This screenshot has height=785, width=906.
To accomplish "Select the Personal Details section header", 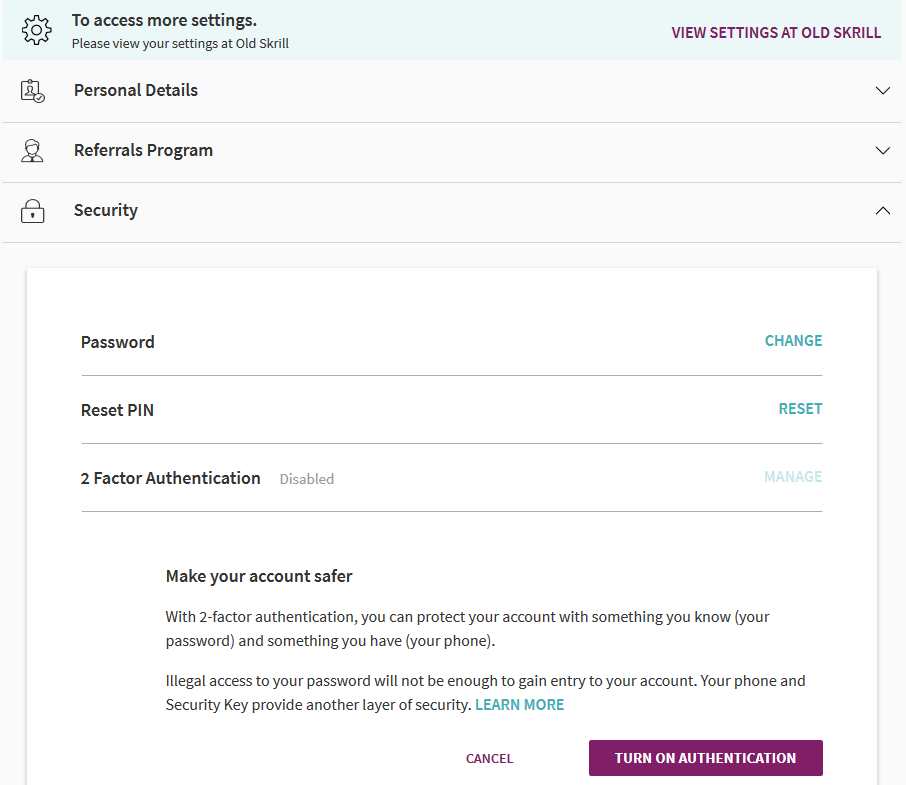I will click(x=136, y=91).
